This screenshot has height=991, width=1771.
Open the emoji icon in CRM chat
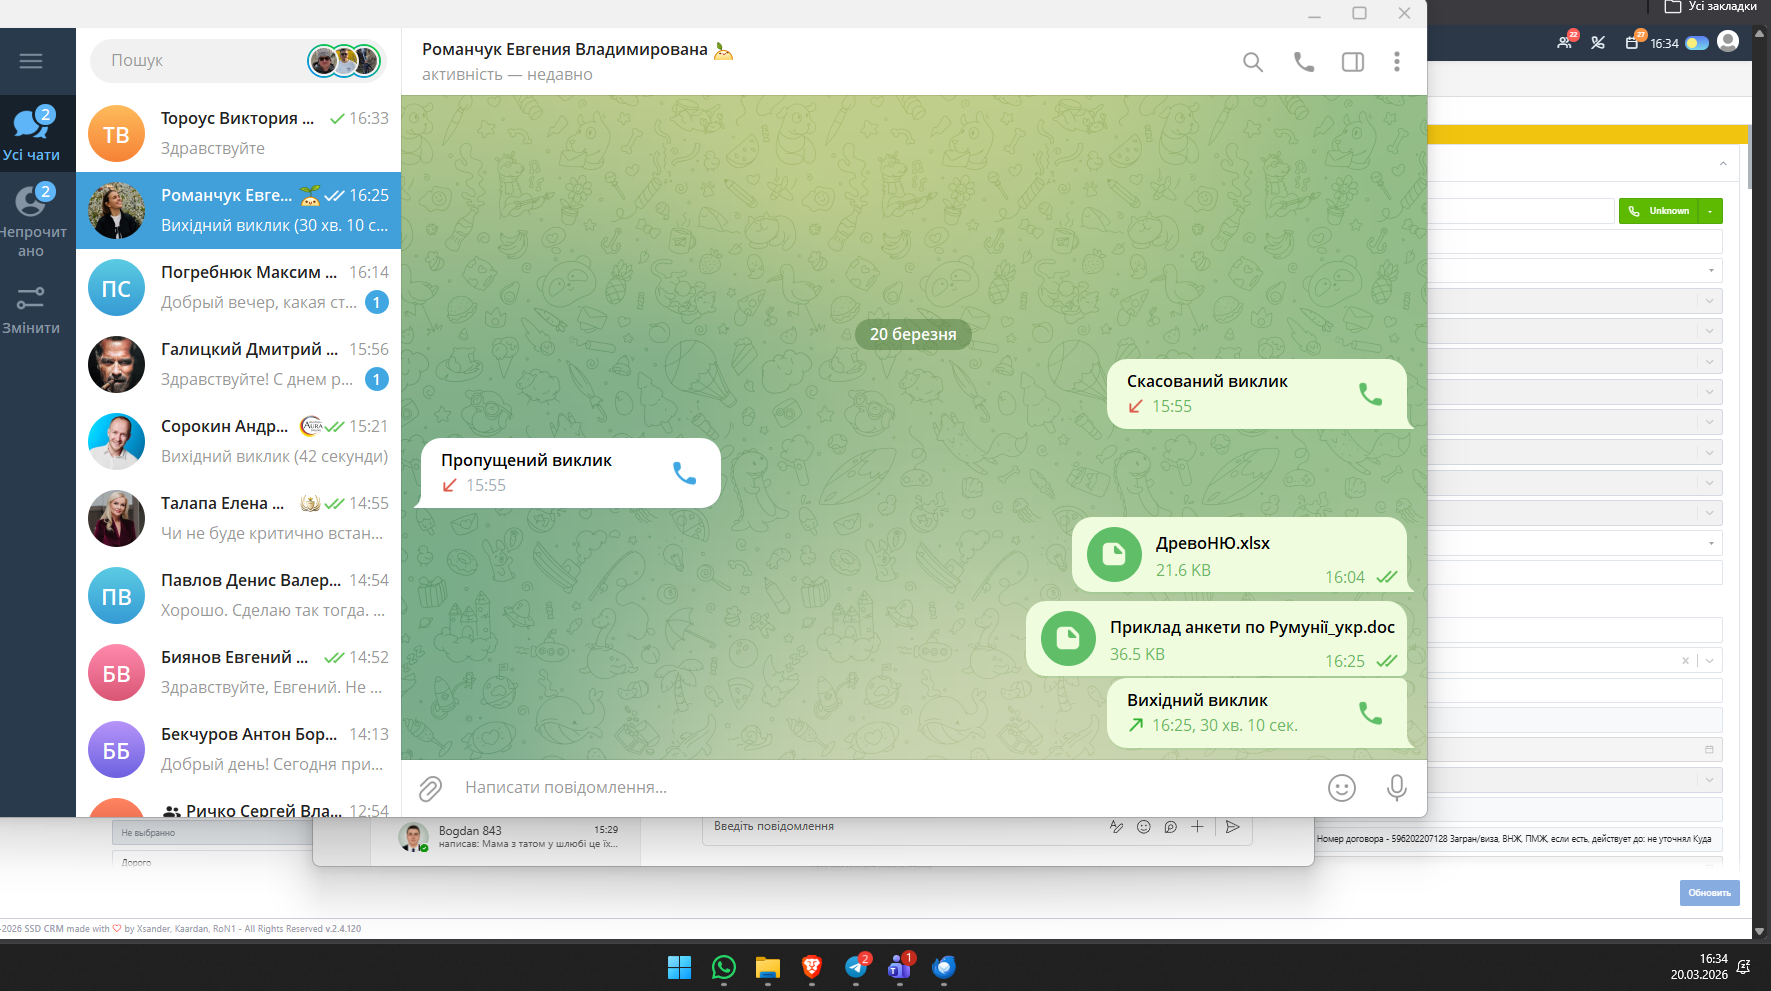[x=1144, y=827]
